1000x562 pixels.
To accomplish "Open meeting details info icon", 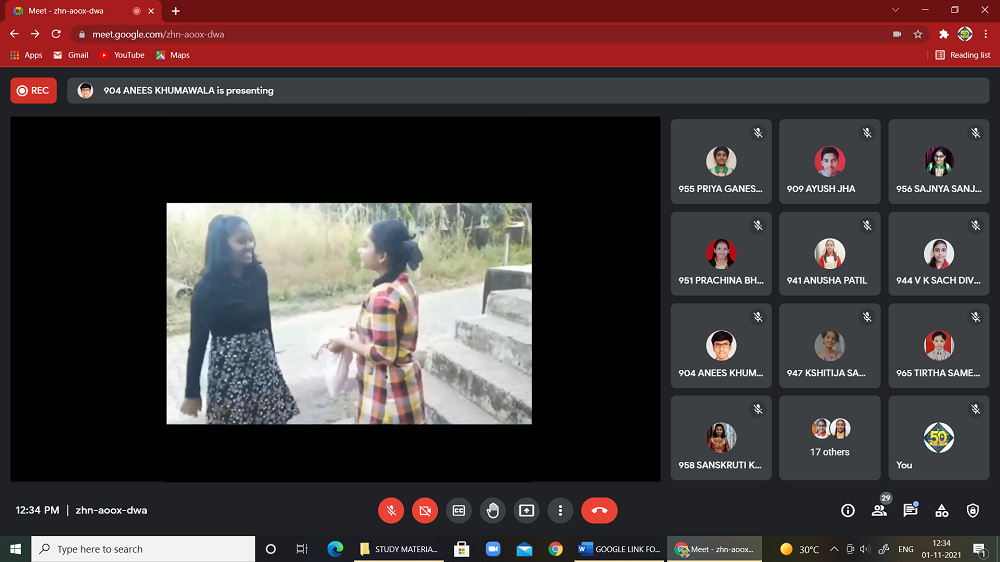I will tap(848, 510).
